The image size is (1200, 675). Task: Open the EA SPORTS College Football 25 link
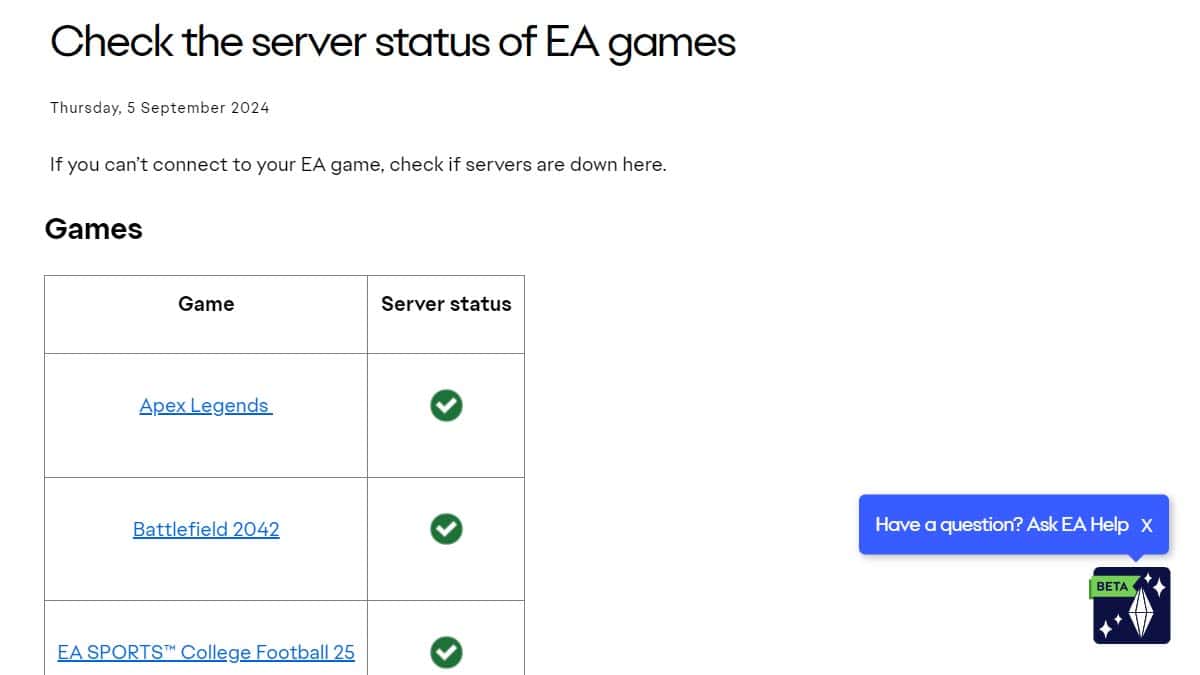(206, 652)
